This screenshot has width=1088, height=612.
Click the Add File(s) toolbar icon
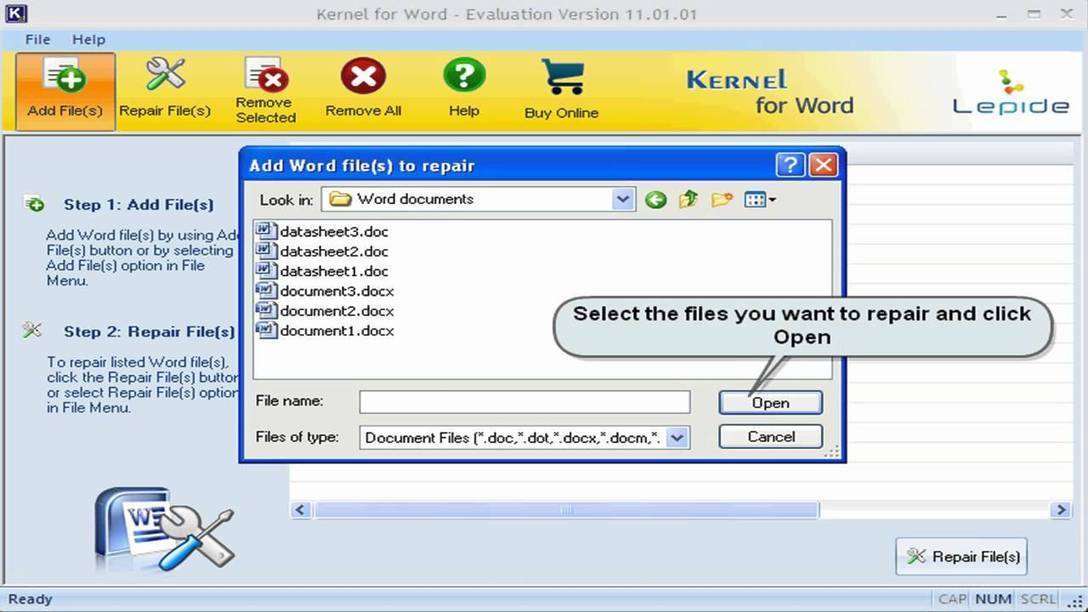point(65,90)
